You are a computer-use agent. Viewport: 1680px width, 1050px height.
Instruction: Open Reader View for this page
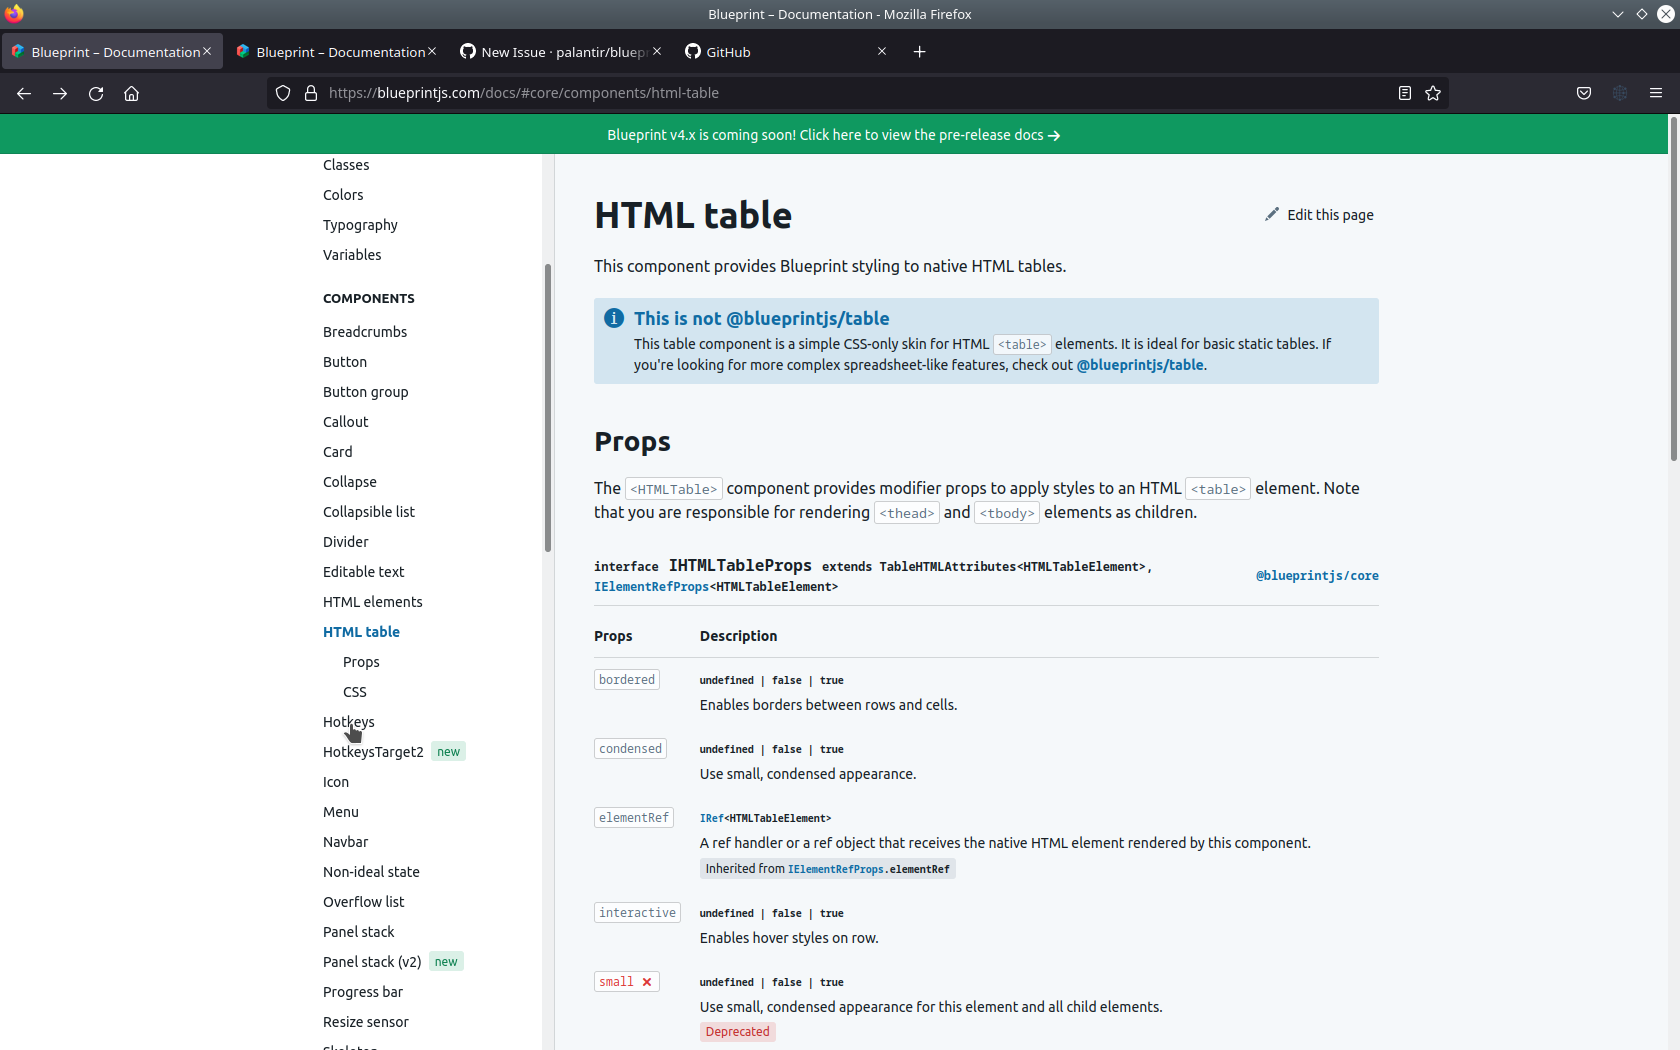[1404, 93]
